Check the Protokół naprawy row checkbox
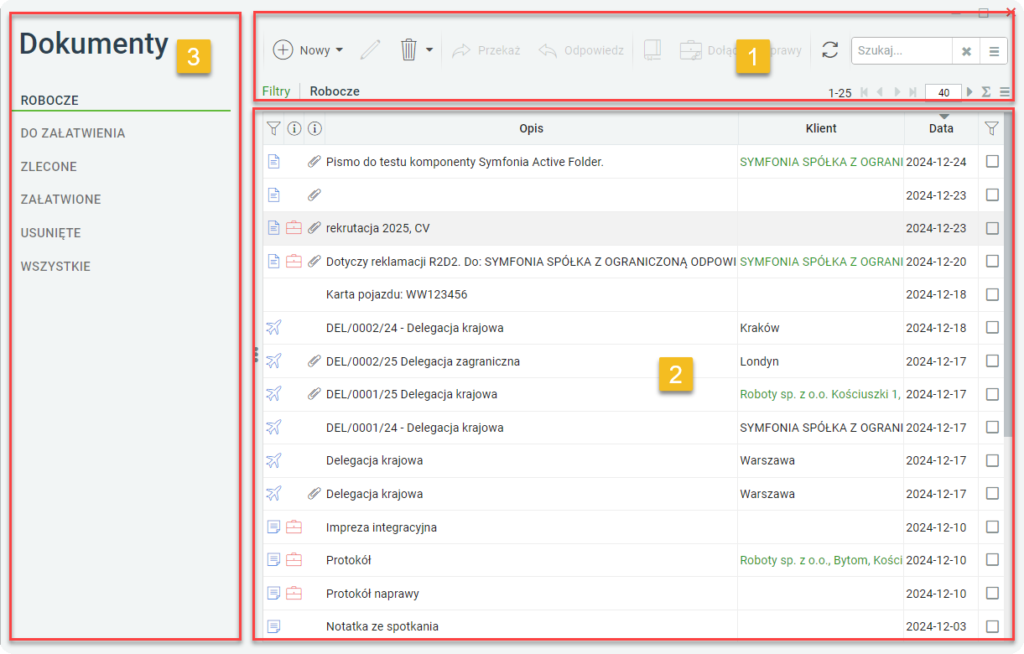The image size is (1024, 654). (992, 593)
